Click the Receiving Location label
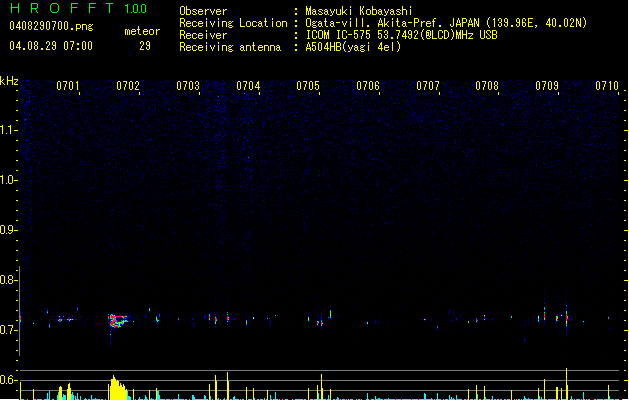 pyautogui.click(x=233, y=23)
